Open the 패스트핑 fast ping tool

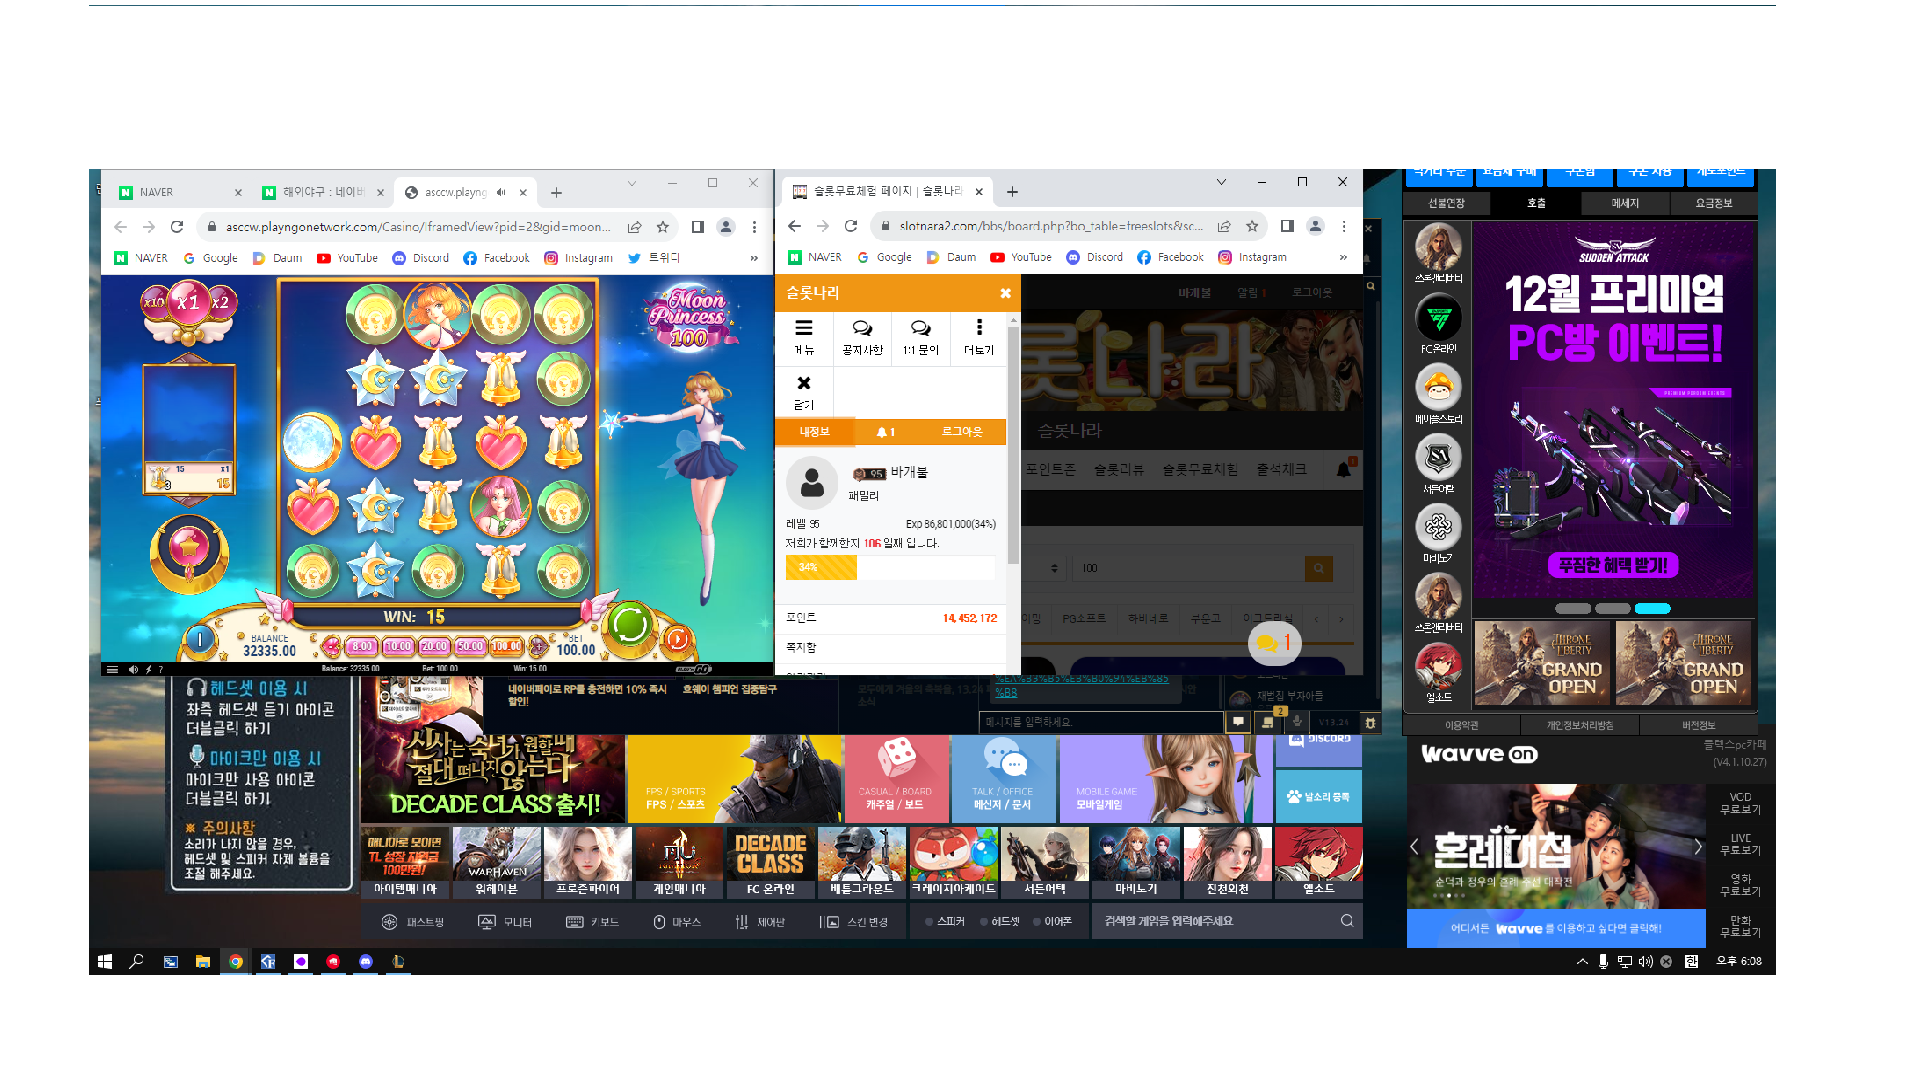pyautogui.click(x=413, y=922)
